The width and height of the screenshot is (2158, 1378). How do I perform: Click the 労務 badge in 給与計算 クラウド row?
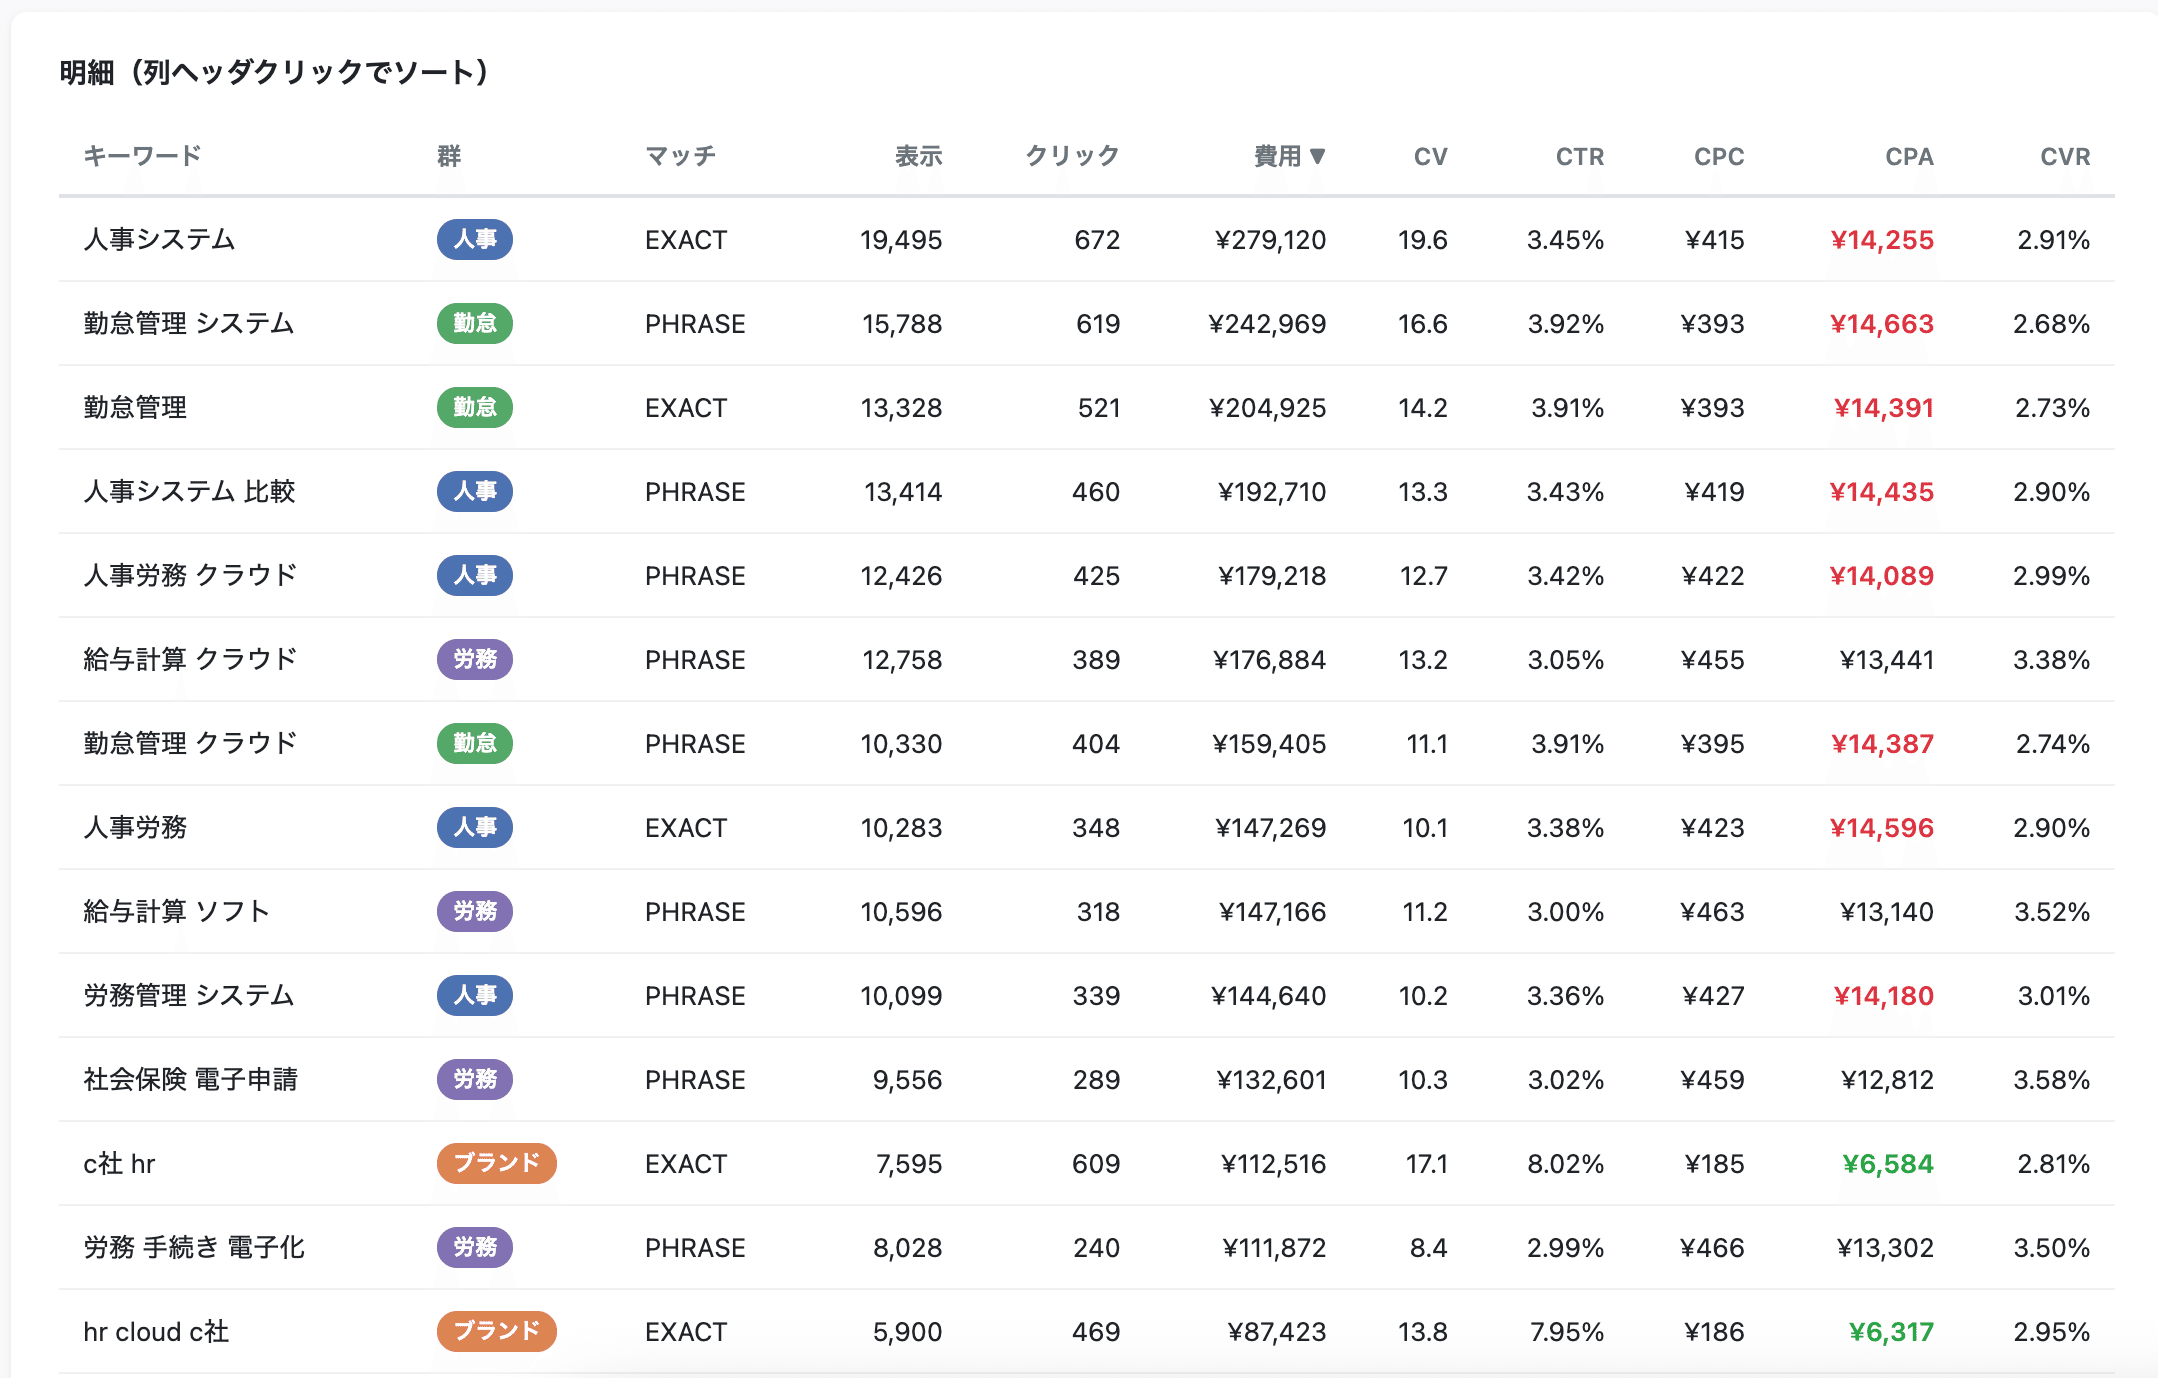(x=475, y=660)
